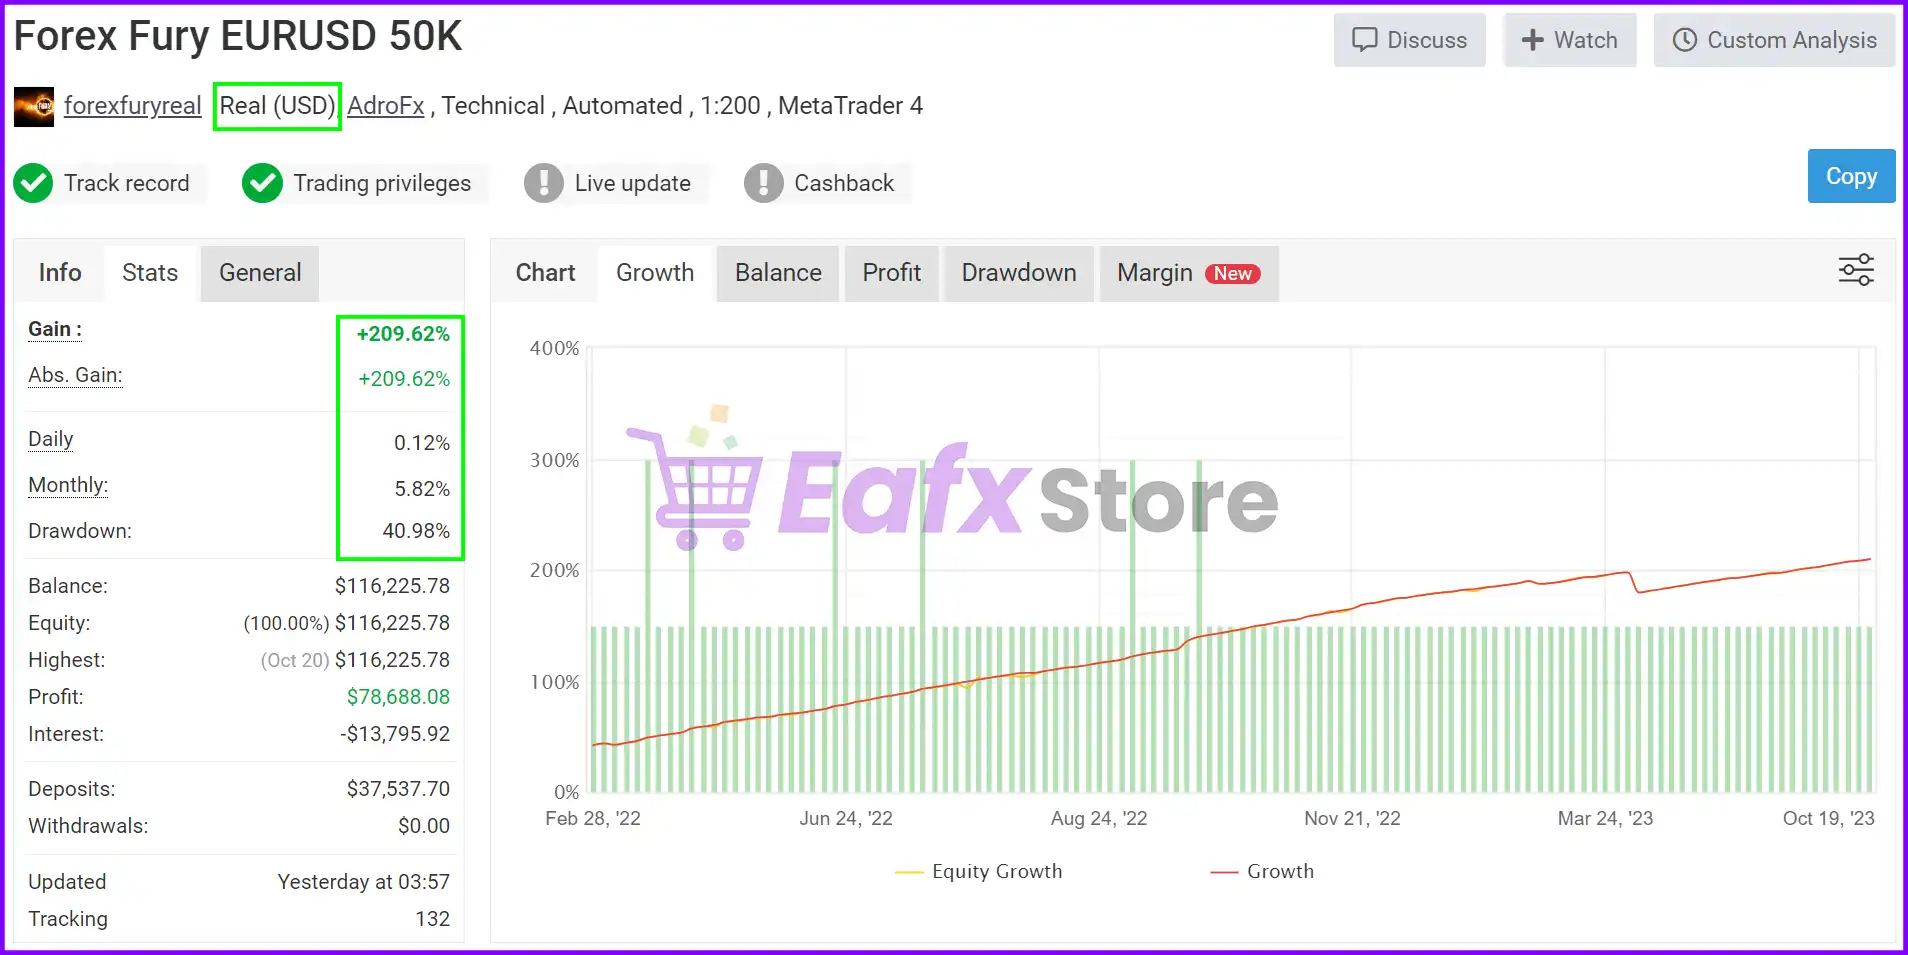1908x955 pixels.
Task: Click the forexfuryreal avatar thumbnail
Action: tap(34, 106)
